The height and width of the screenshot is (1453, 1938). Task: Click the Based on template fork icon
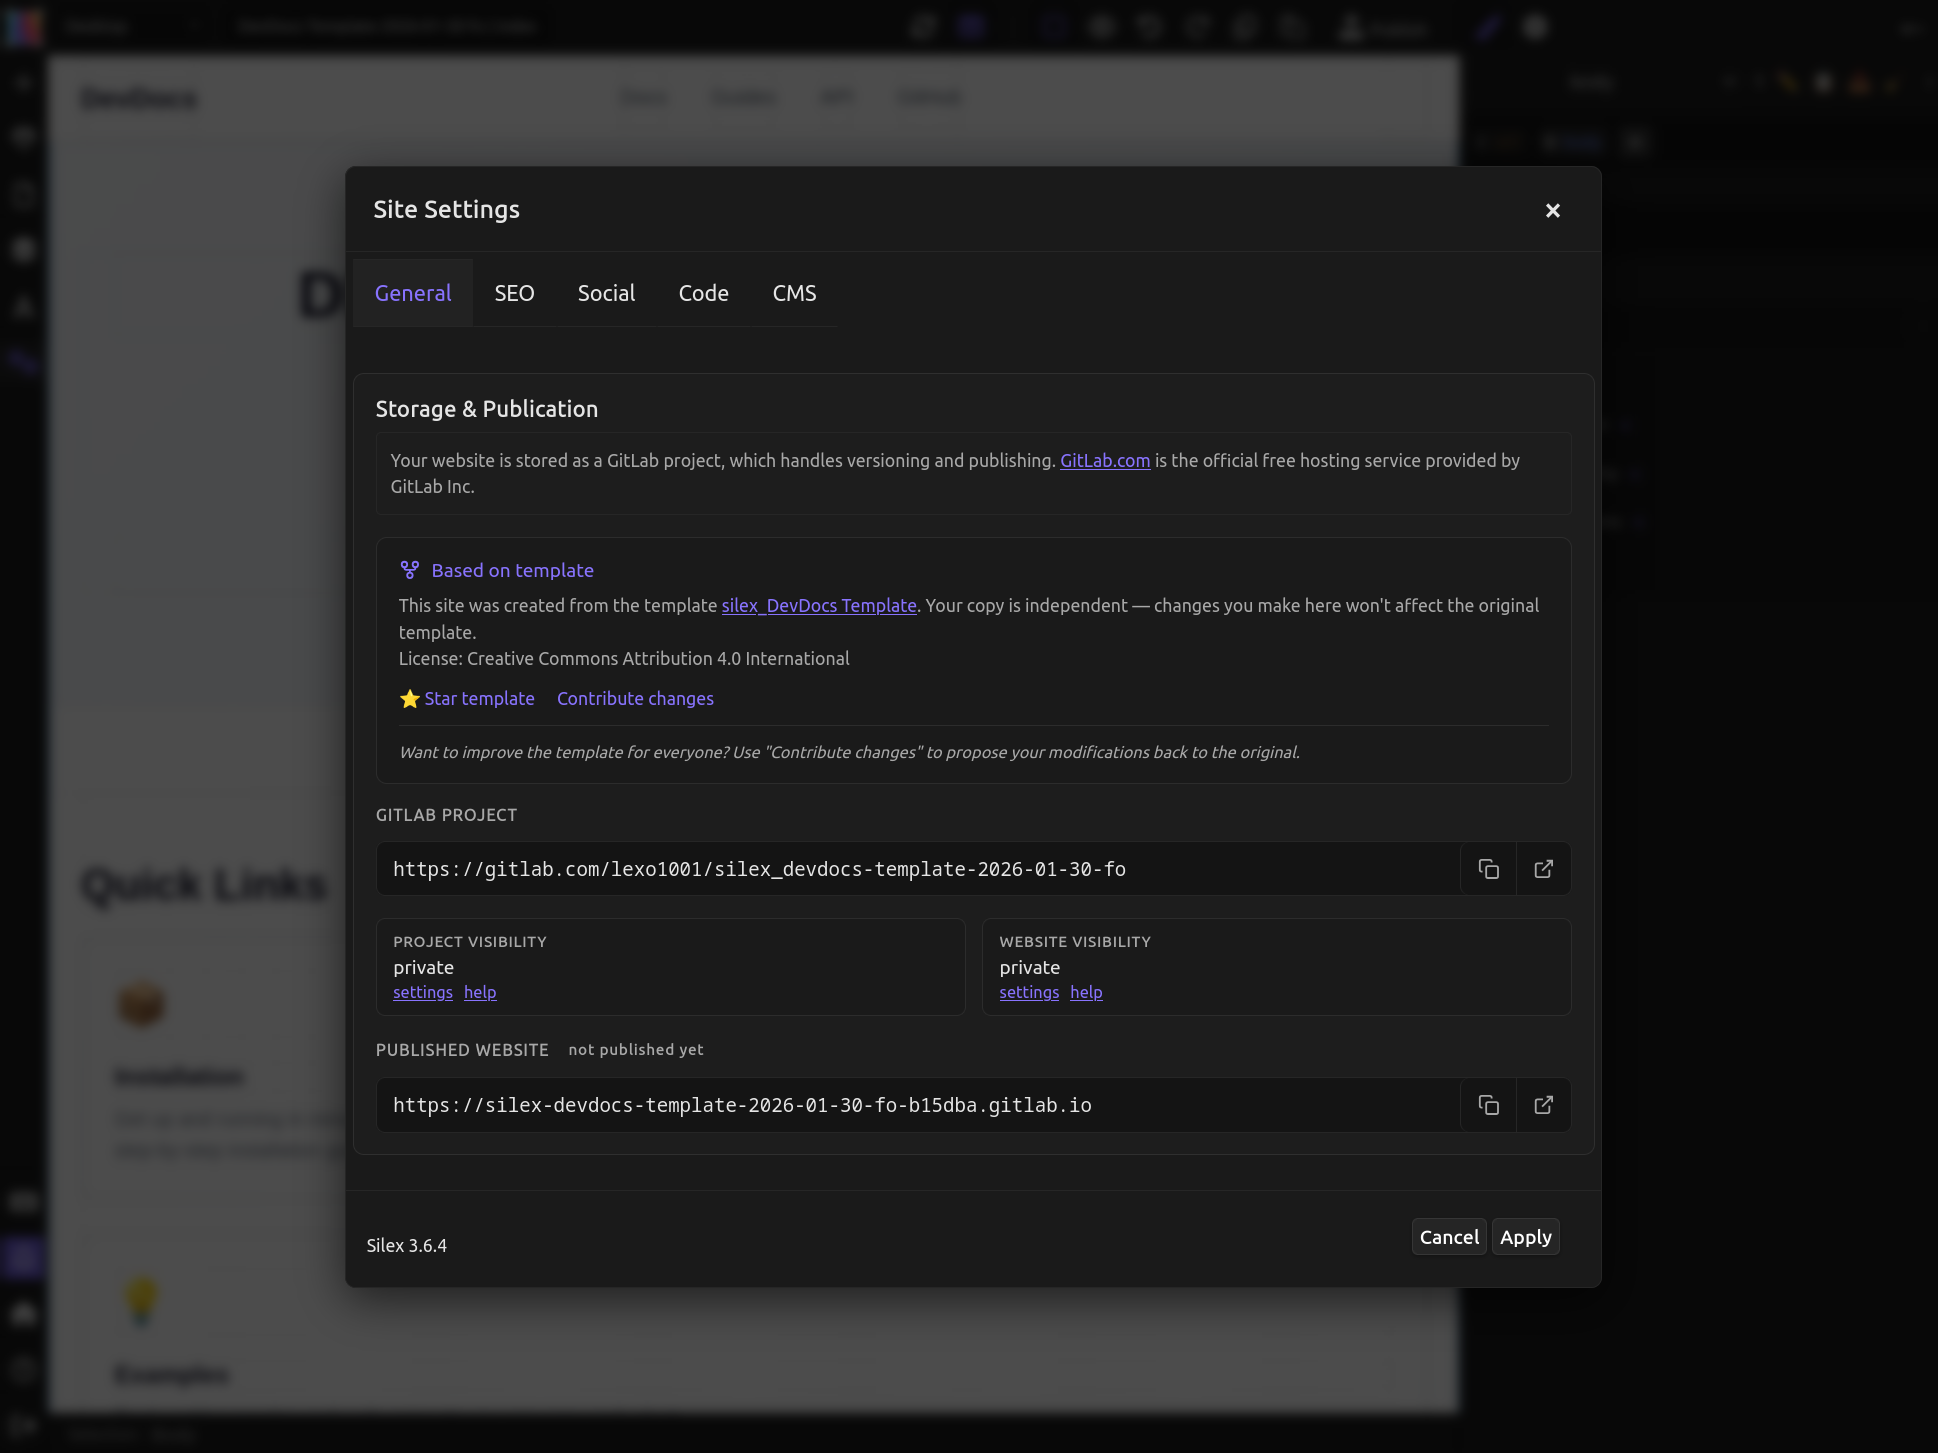click(x=409, y=570)
